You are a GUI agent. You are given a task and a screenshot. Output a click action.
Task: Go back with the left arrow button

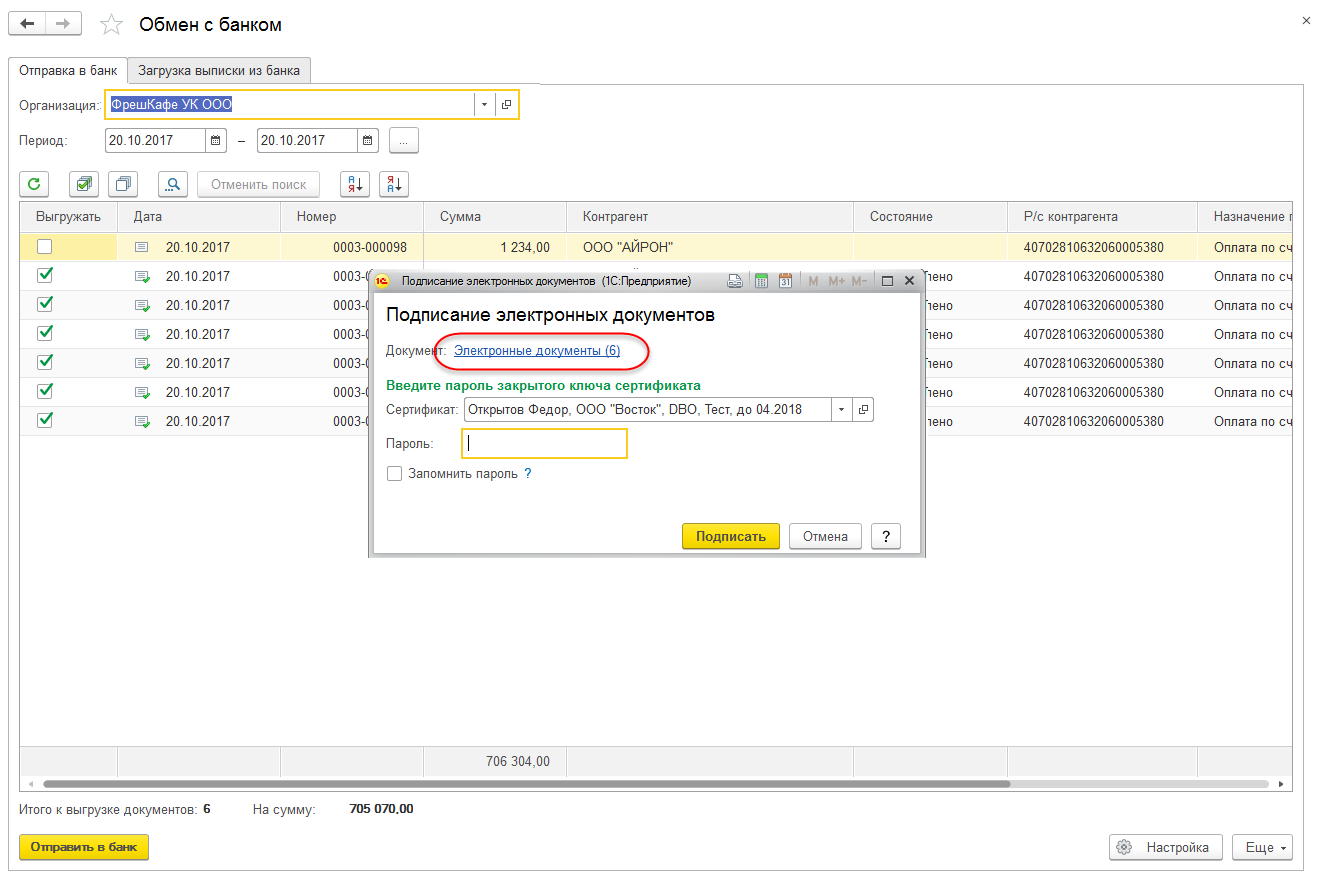pyautogui.click(x=27, y=23)
